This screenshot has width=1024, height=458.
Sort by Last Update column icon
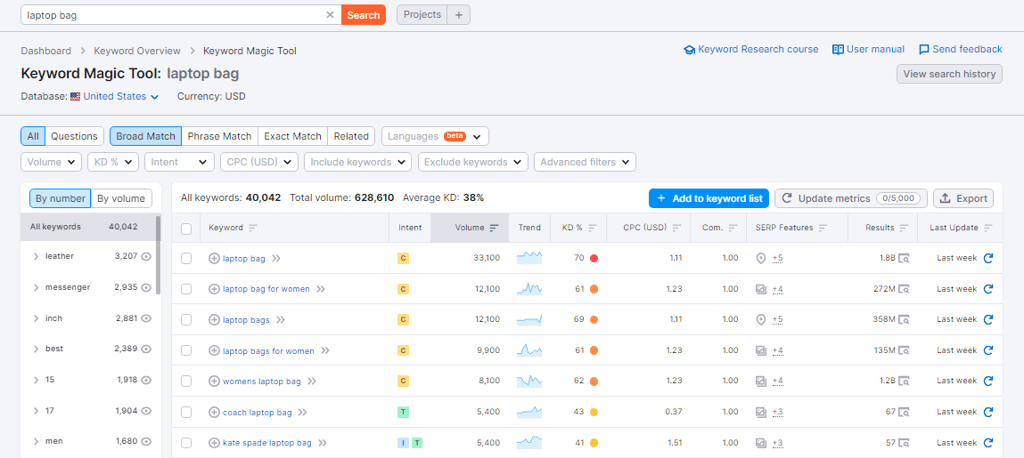pos(988,228)
